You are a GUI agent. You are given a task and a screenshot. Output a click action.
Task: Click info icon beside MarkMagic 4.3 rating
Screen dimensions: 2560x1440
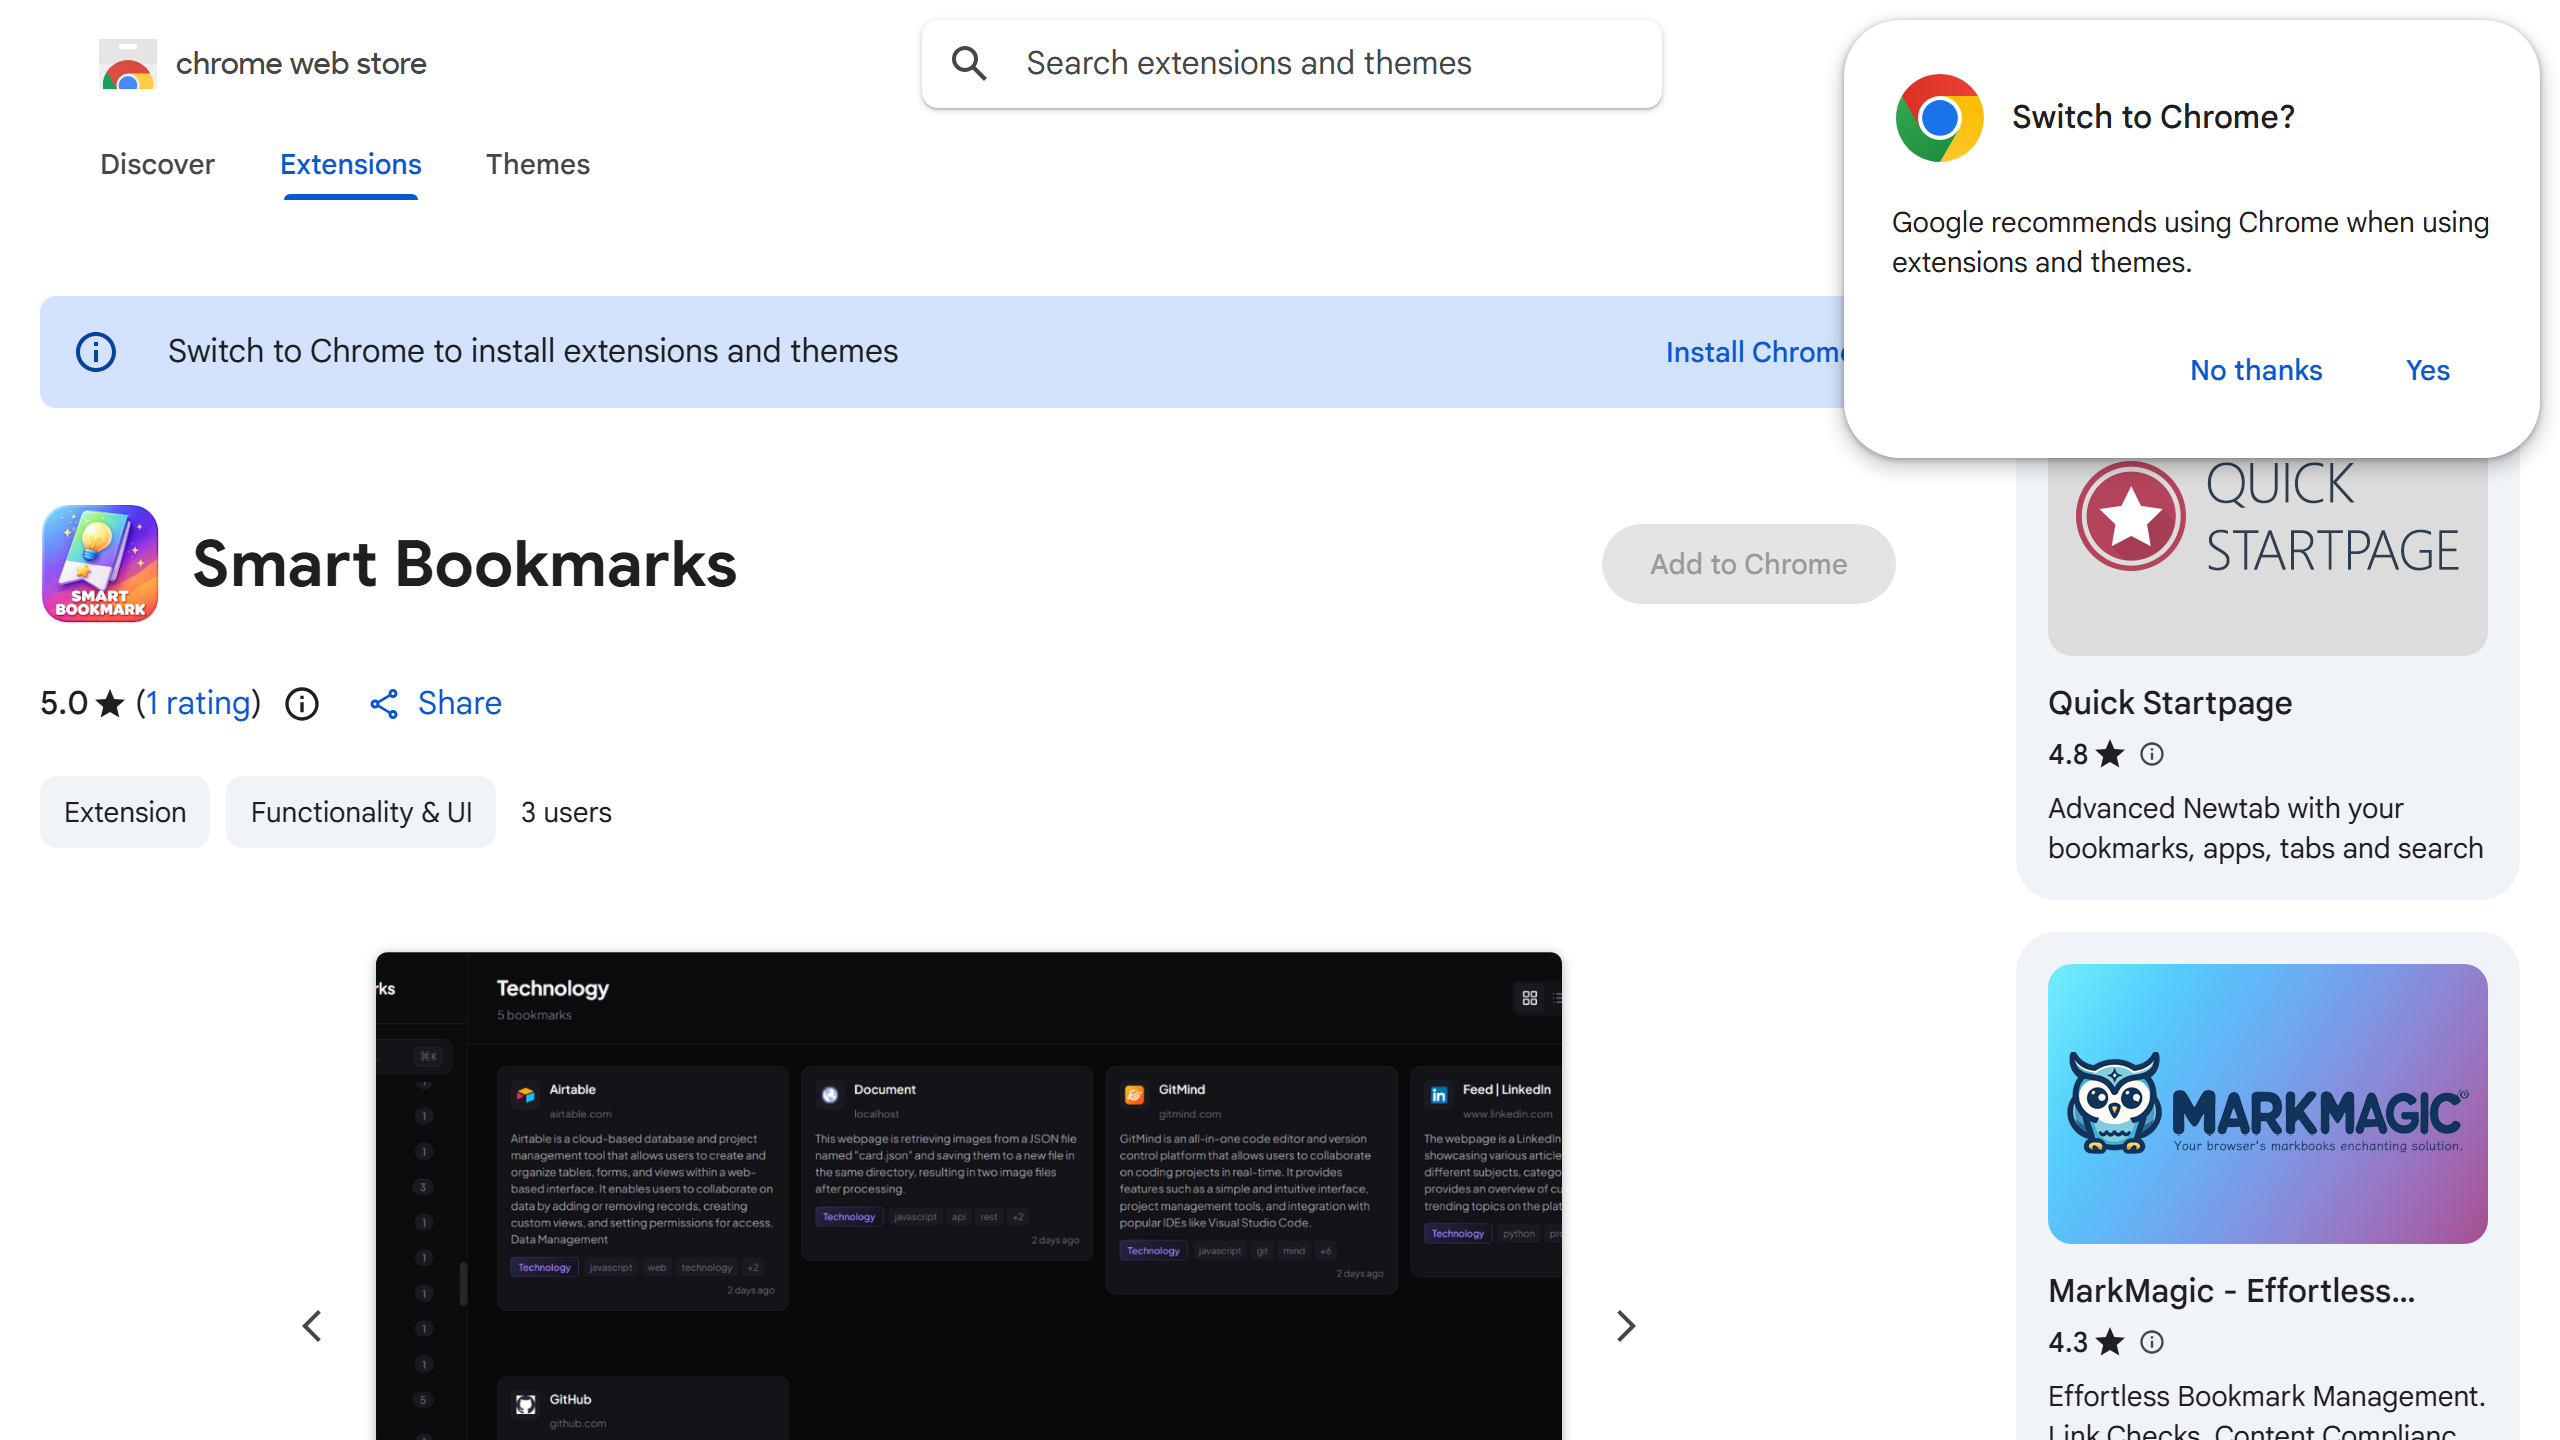pos(2152,1342)
